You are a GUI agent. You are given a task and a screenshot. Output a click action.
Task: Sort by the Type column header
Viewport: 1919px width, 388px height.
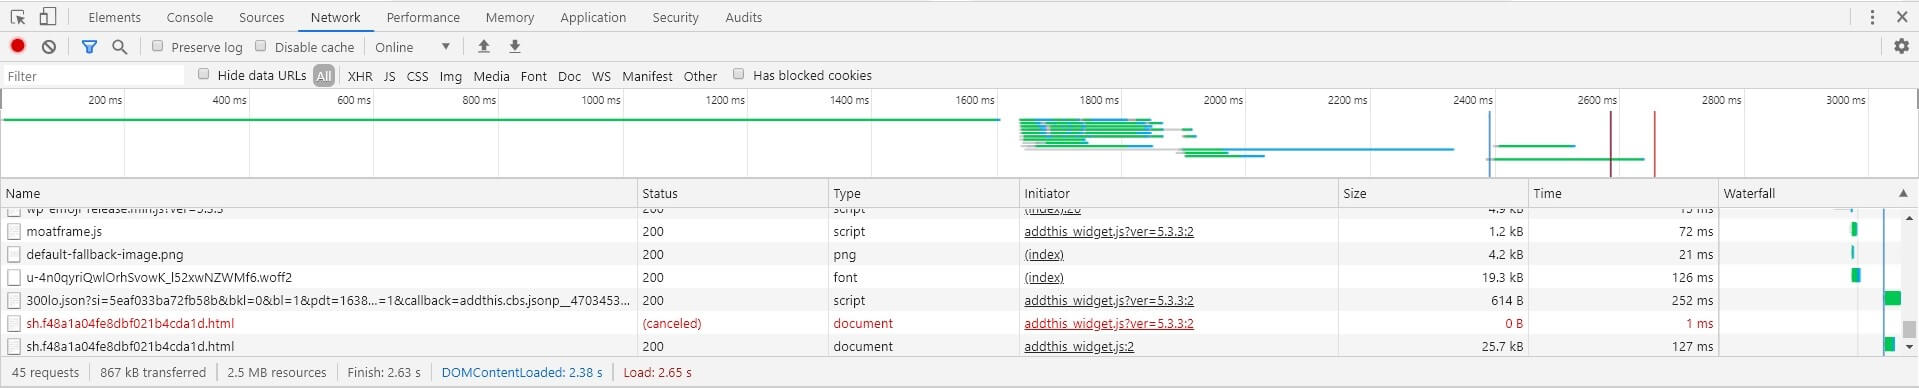click(x=924, y=193)
